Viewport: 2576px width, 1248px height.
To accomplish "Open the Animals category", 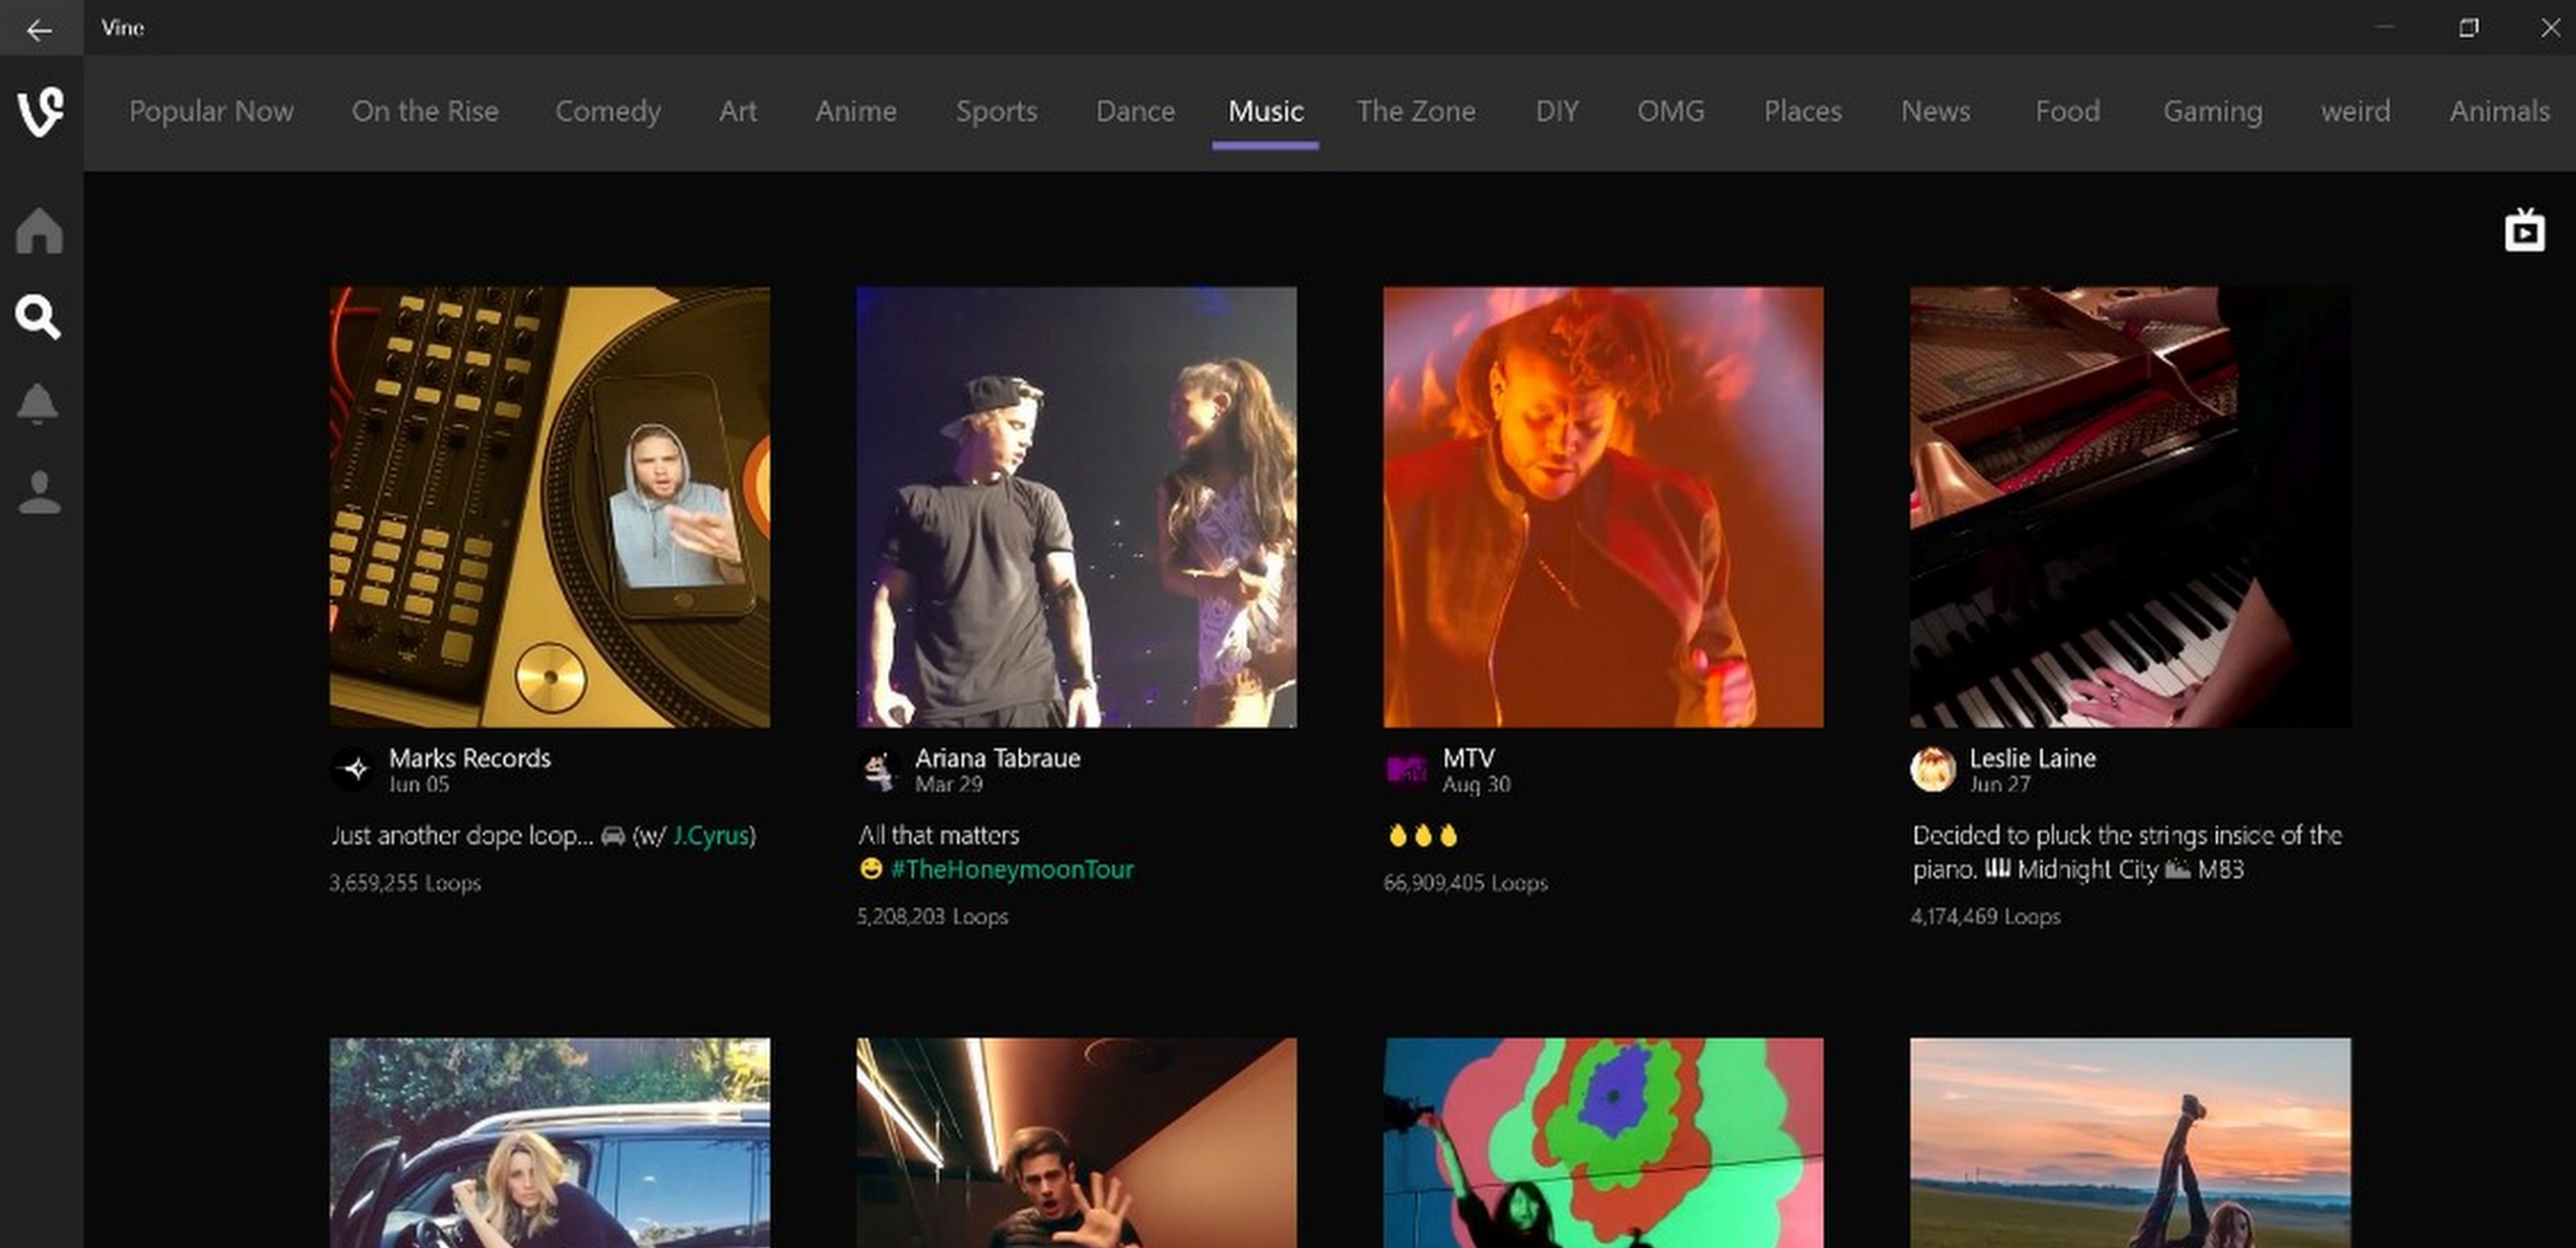I will tap(2499, 111).
